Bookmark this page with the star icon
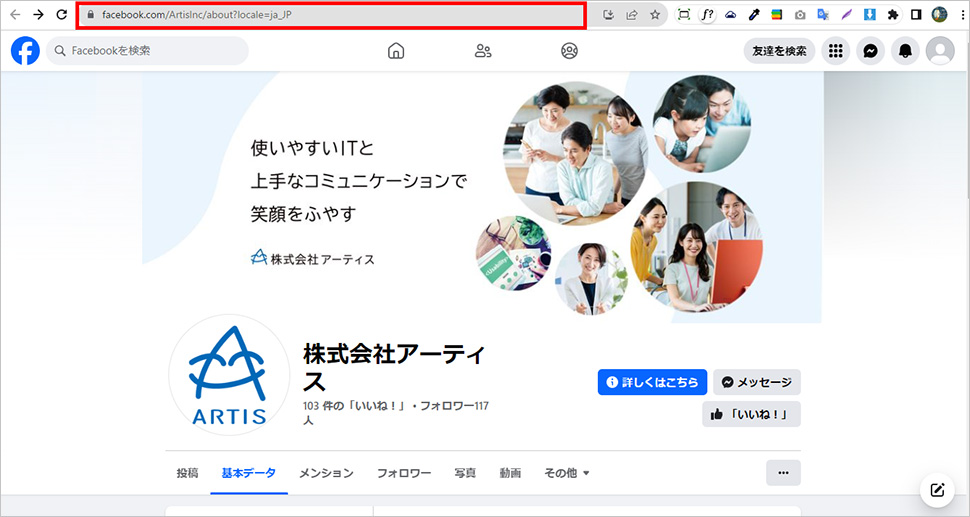Screen dimensions: 970x517 [655, 15]
